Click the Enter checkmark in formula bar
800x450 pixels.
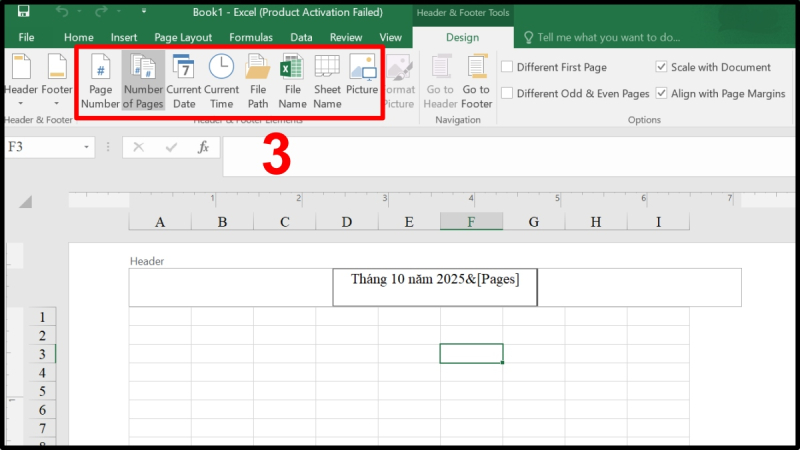coord(171,147)
